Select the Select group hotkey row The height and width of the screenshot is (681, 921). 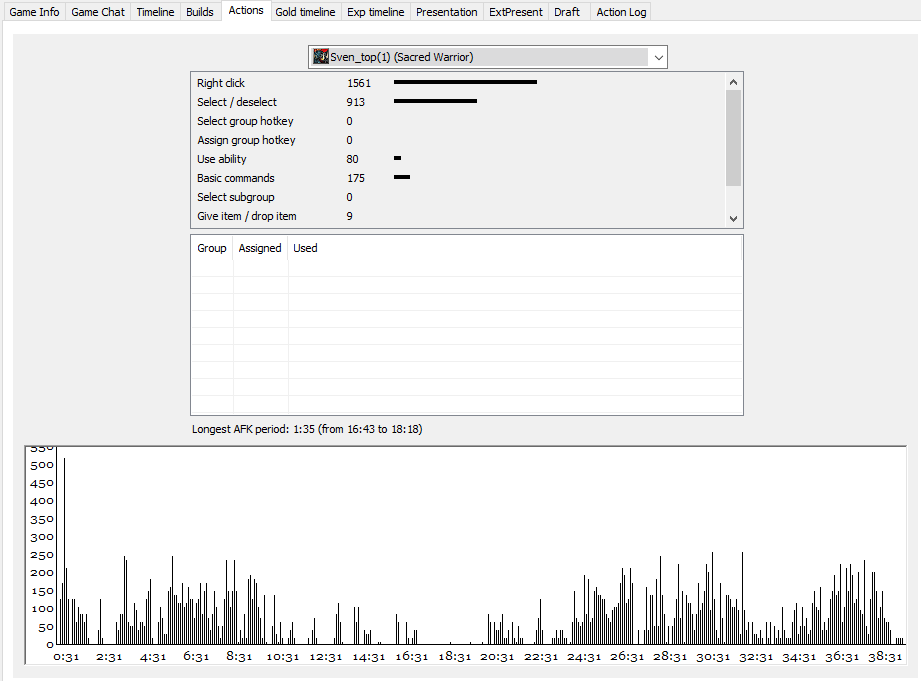458,121
